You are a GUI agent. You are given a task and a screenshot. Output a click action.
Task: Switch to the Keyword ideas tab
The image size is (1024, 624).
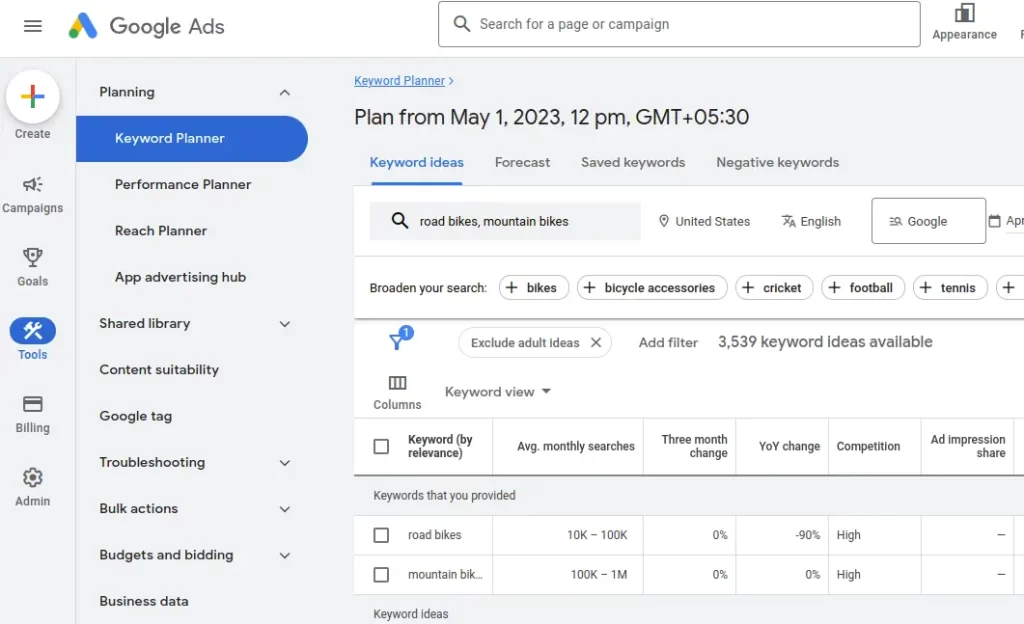pyautogui.click(x=417, y=163)
